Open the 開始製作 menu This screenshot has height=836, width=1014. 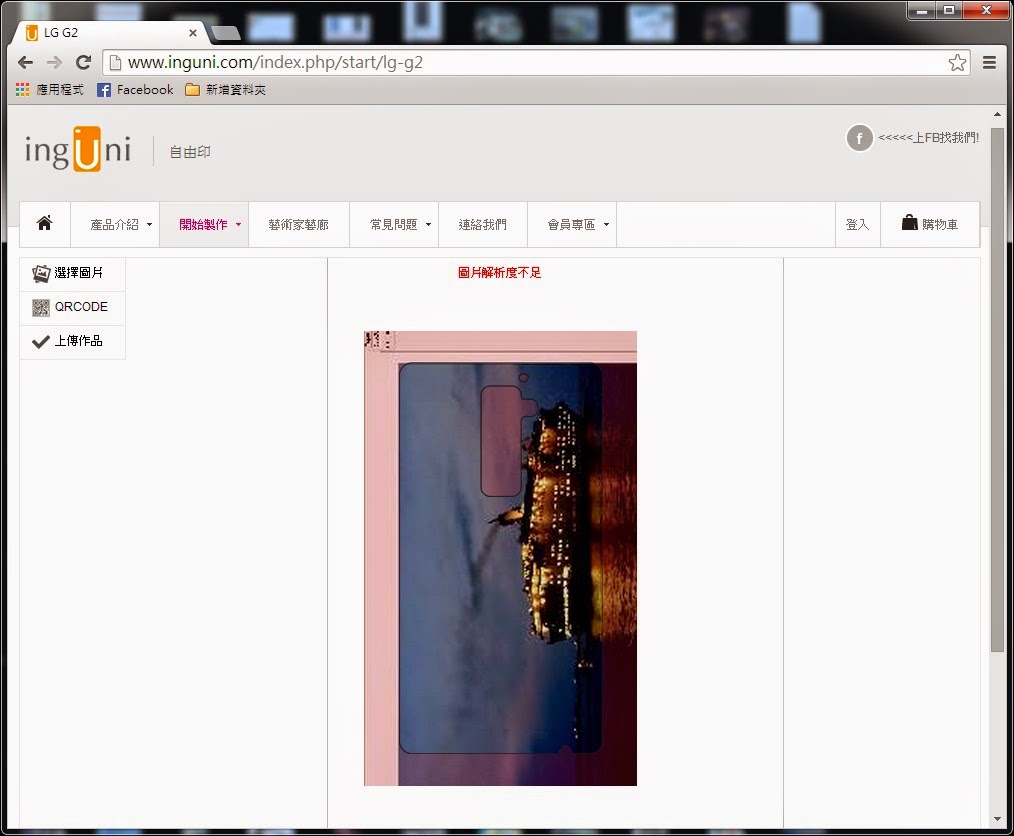coord(204,224)
